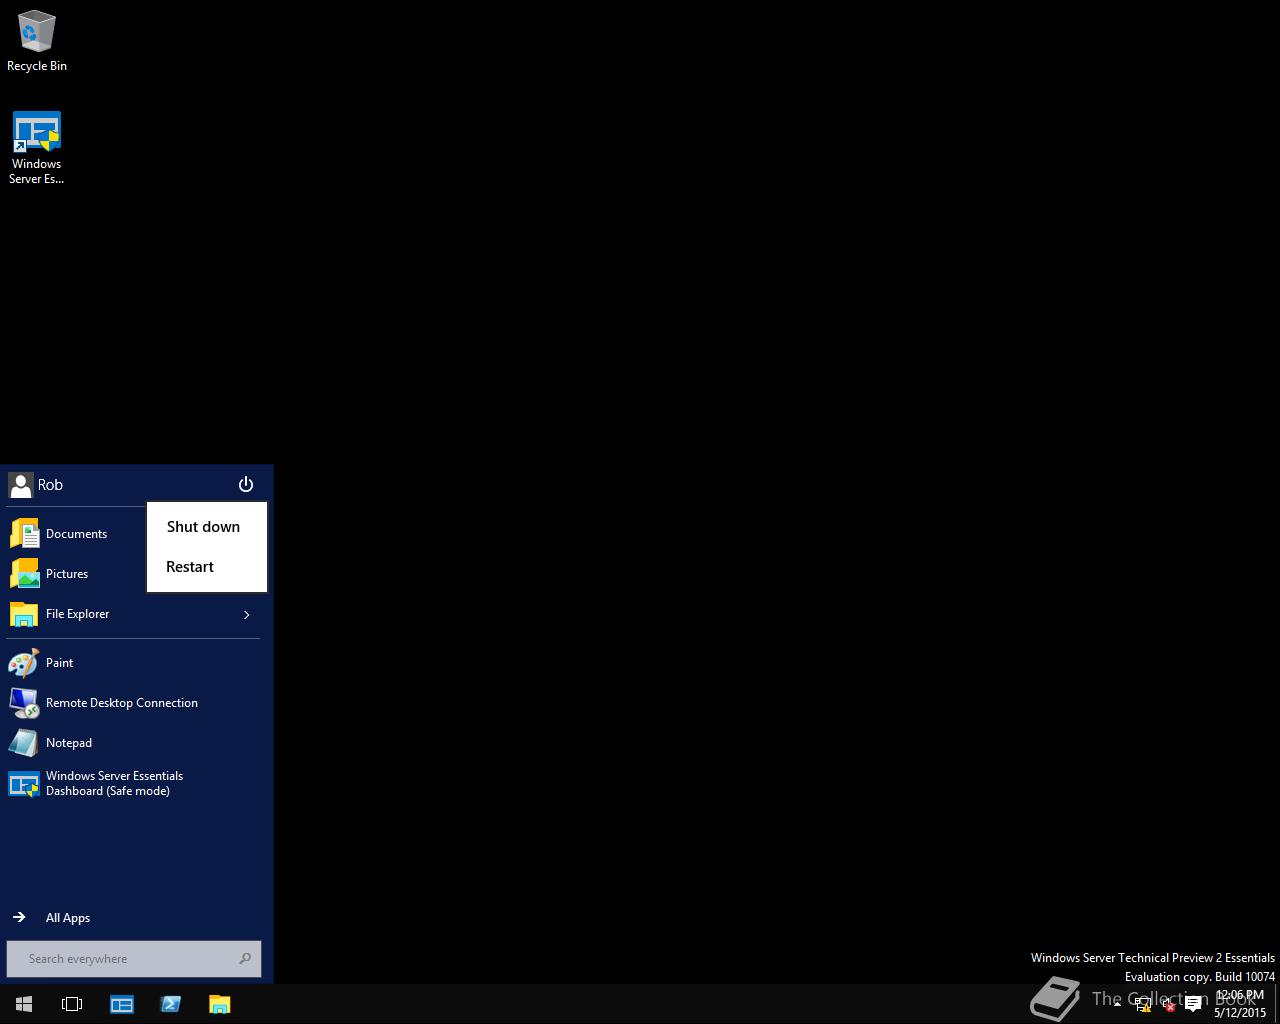
Task: Choose Restart from power menu
Action: click(x=206, y=567)
